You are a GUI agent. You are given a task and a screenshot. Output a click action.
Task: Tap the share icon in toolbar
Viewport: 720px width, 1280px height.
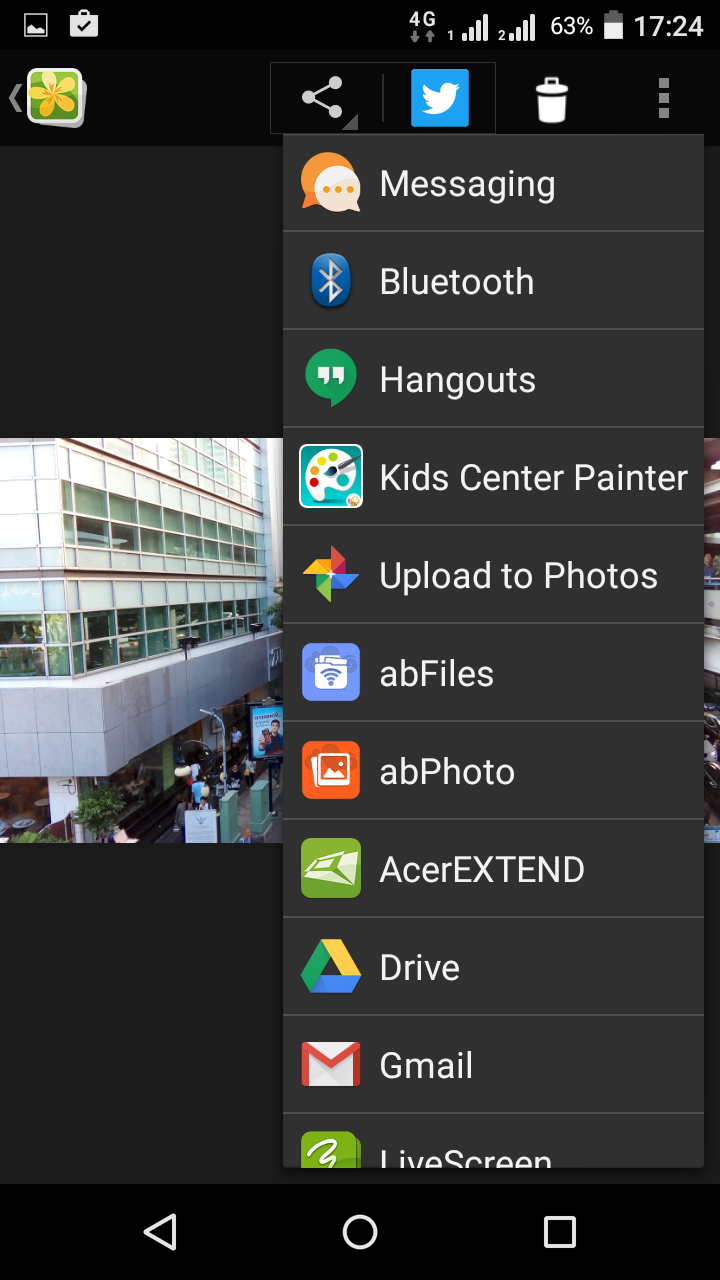coord(323,99)
